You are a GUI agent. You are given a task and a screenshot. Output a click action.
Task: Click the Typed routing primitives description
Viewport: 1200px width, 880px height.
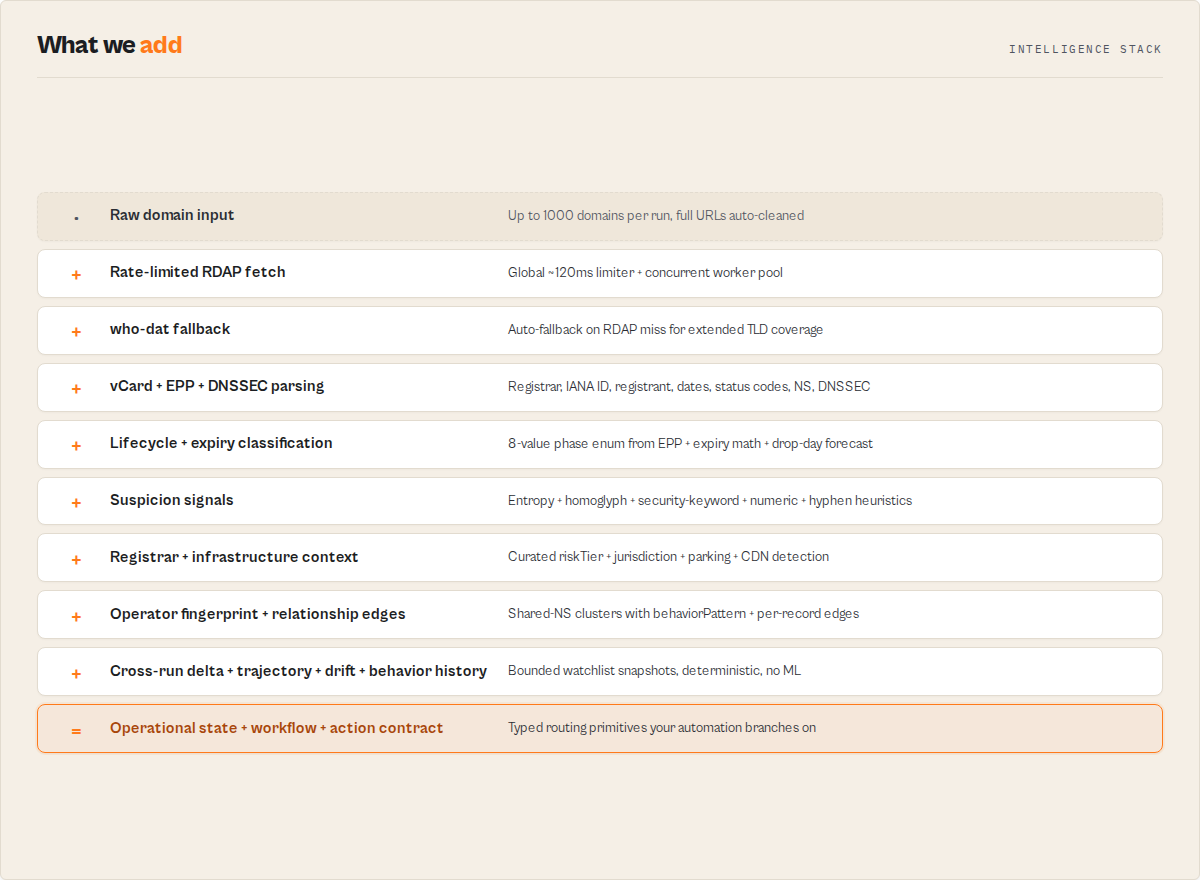tap(662, 728)
